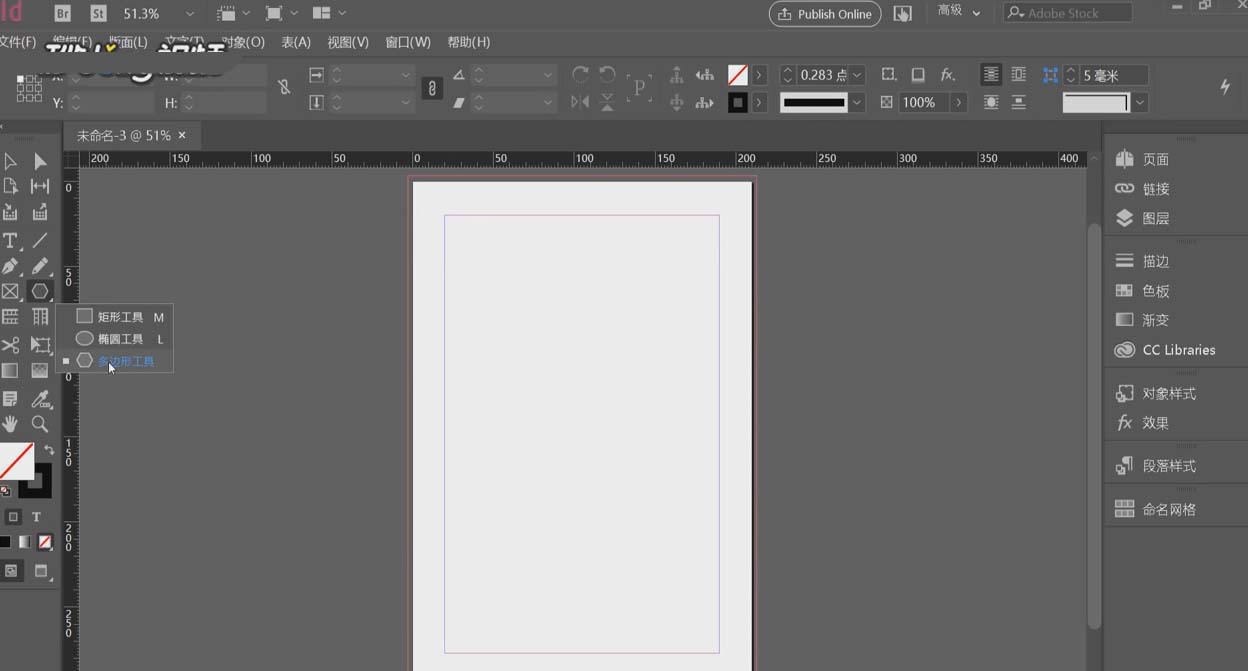Screen dimensions: 1248x671
Task: Select the Hand tool
Action: click(10, 424)
